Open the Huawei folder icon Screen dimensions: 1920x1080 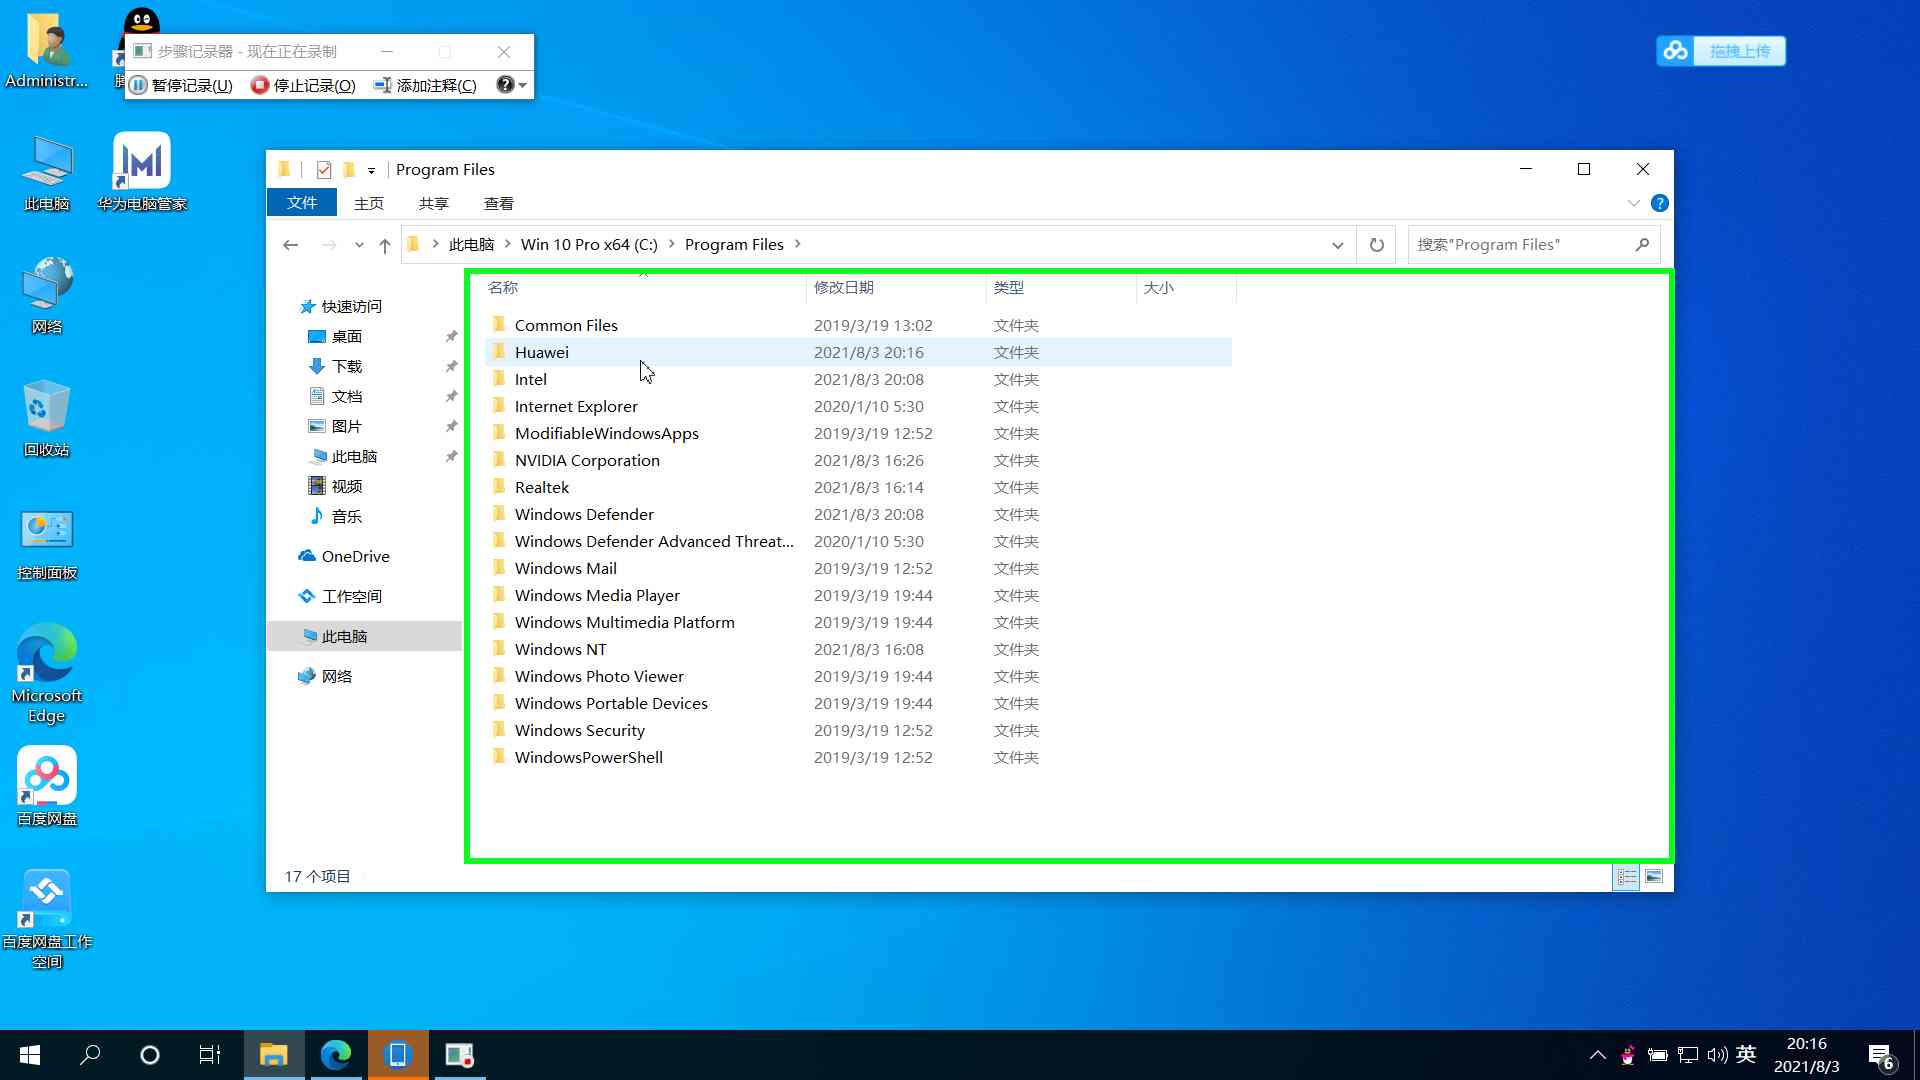click(x=499, y=352)
